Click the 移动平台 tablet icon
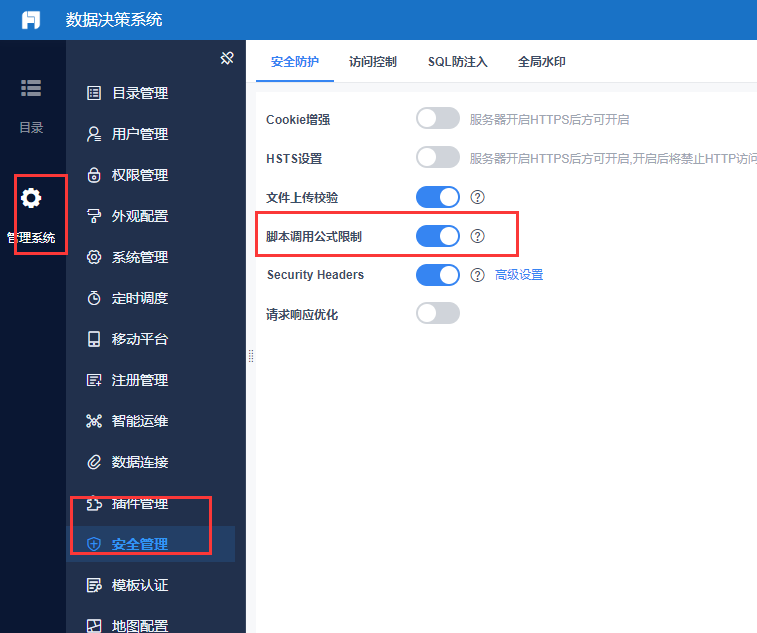This screenshot has width=757, height=633. click(94, 339)
